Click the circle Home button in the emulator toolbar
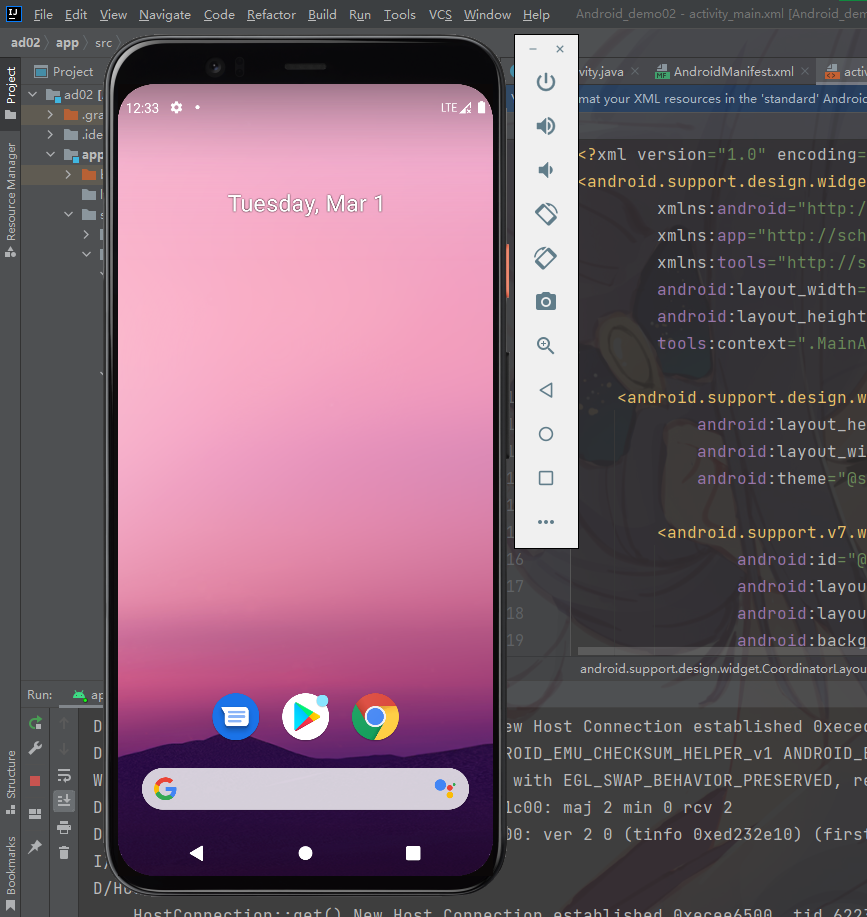This screenshot has height=917, width=867. click(545, 434)
